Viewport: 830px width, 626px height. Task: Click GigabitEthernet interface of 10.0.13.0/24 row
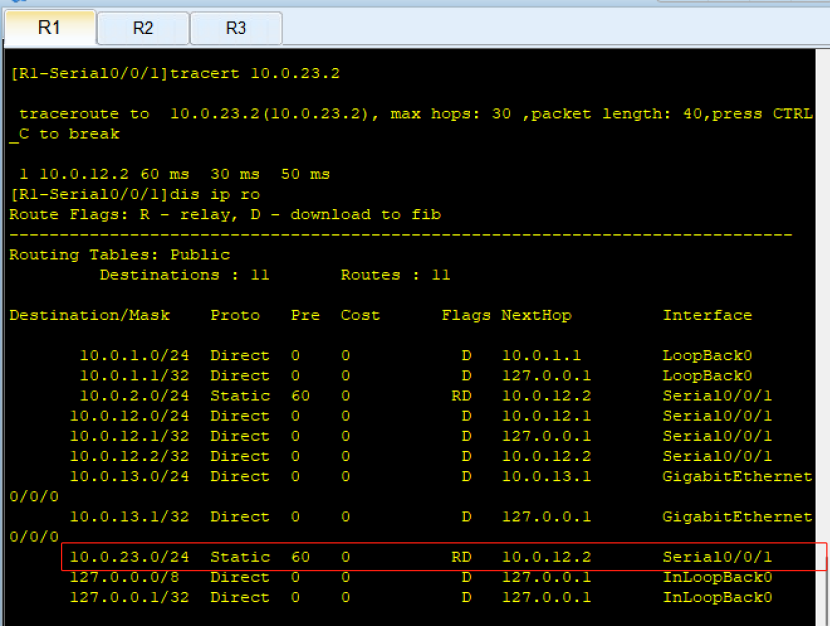[737, 476]
